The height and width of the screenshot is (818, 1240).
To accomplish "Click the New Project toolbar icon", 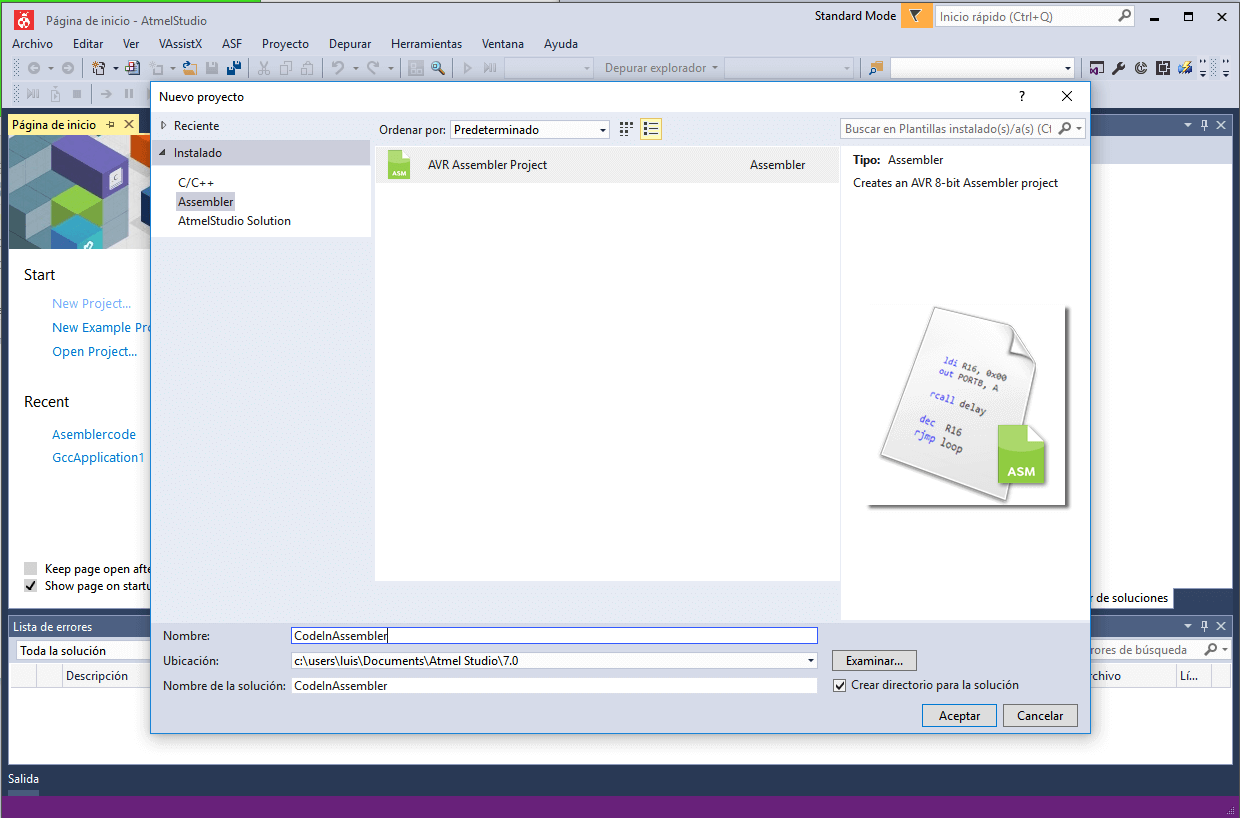I will tap(99, 68).
